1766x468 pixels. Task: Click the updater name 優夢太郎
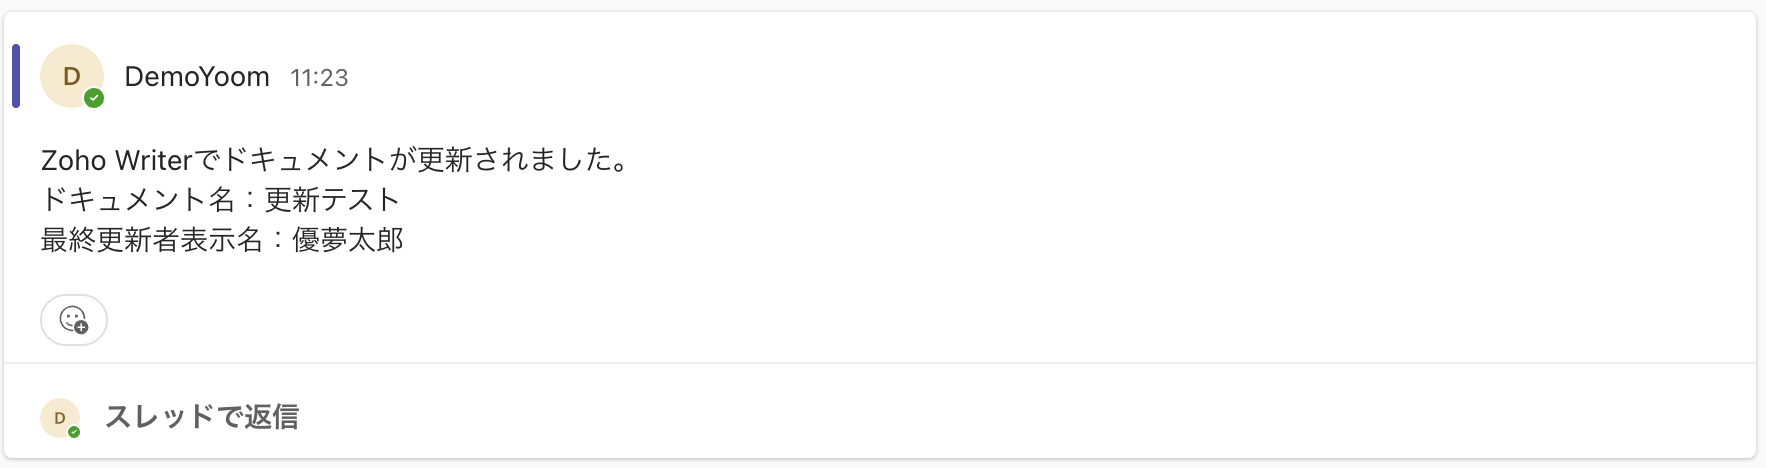pyautogui.click(x=348, y=240)
